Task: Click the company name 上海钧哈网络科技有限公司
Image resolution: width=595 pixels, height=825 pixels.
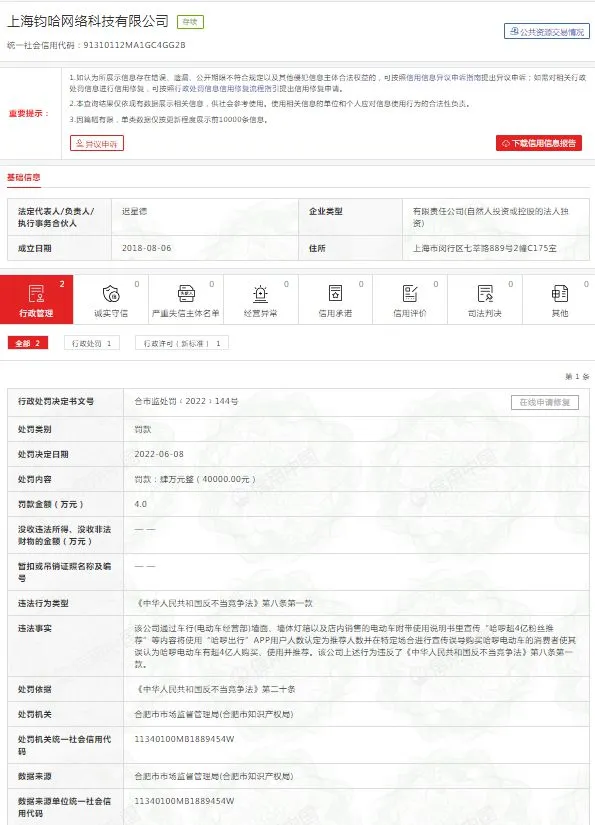Action: point(88,21)
